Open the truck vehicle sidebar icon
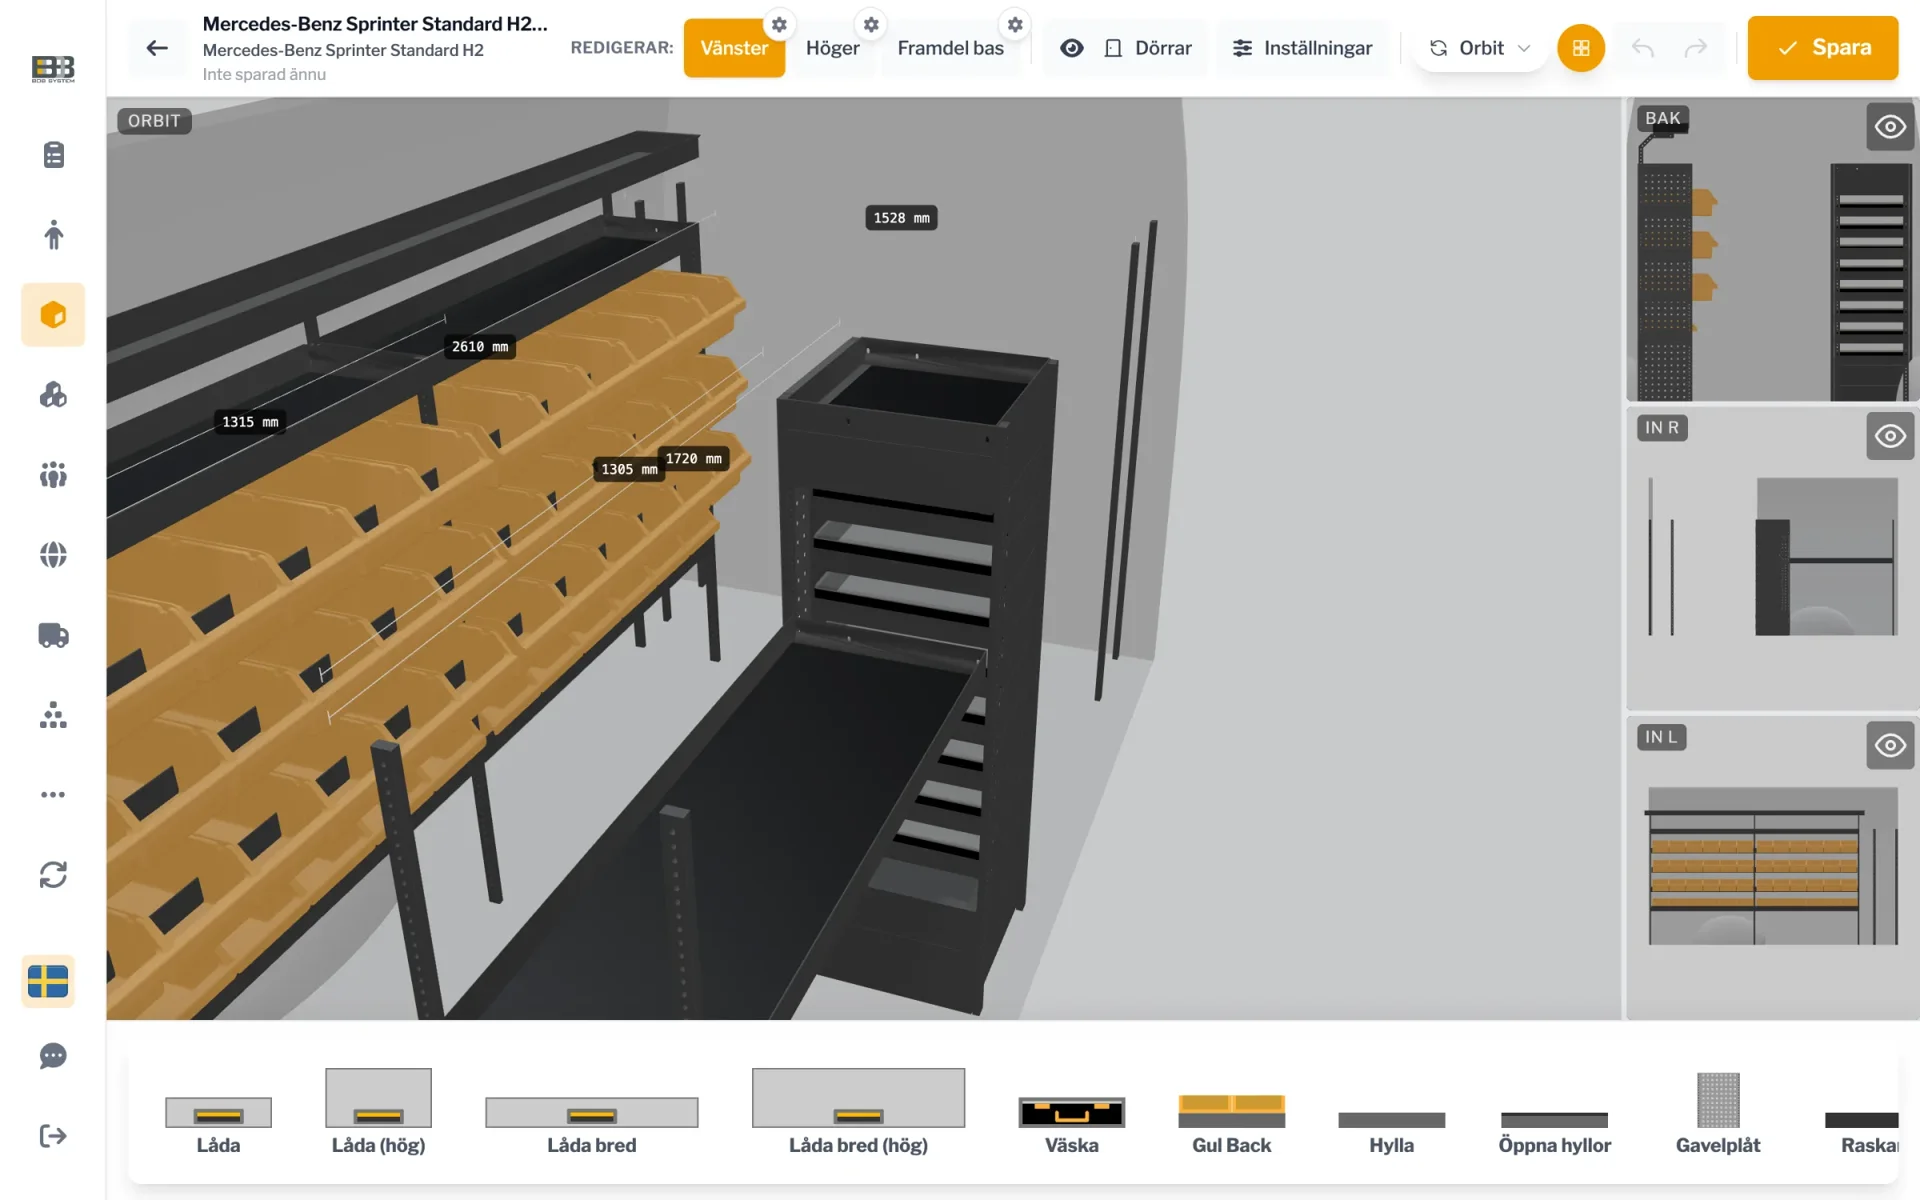Screen dimensions: 1920x1200 click(x=53, y=635)
